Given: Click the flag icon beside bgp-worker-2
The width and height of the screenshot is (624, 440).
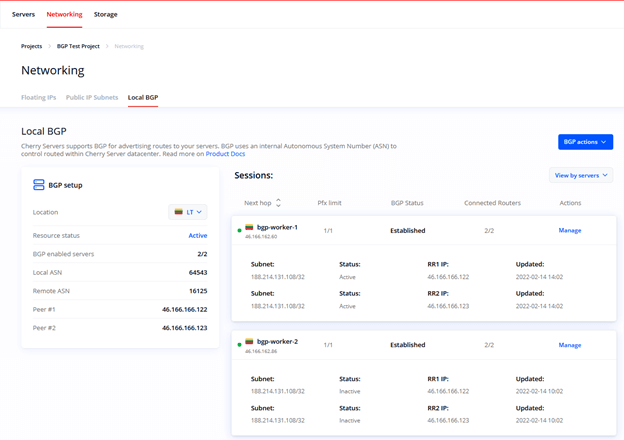Looking at the screenshot, I should point(250,342).
